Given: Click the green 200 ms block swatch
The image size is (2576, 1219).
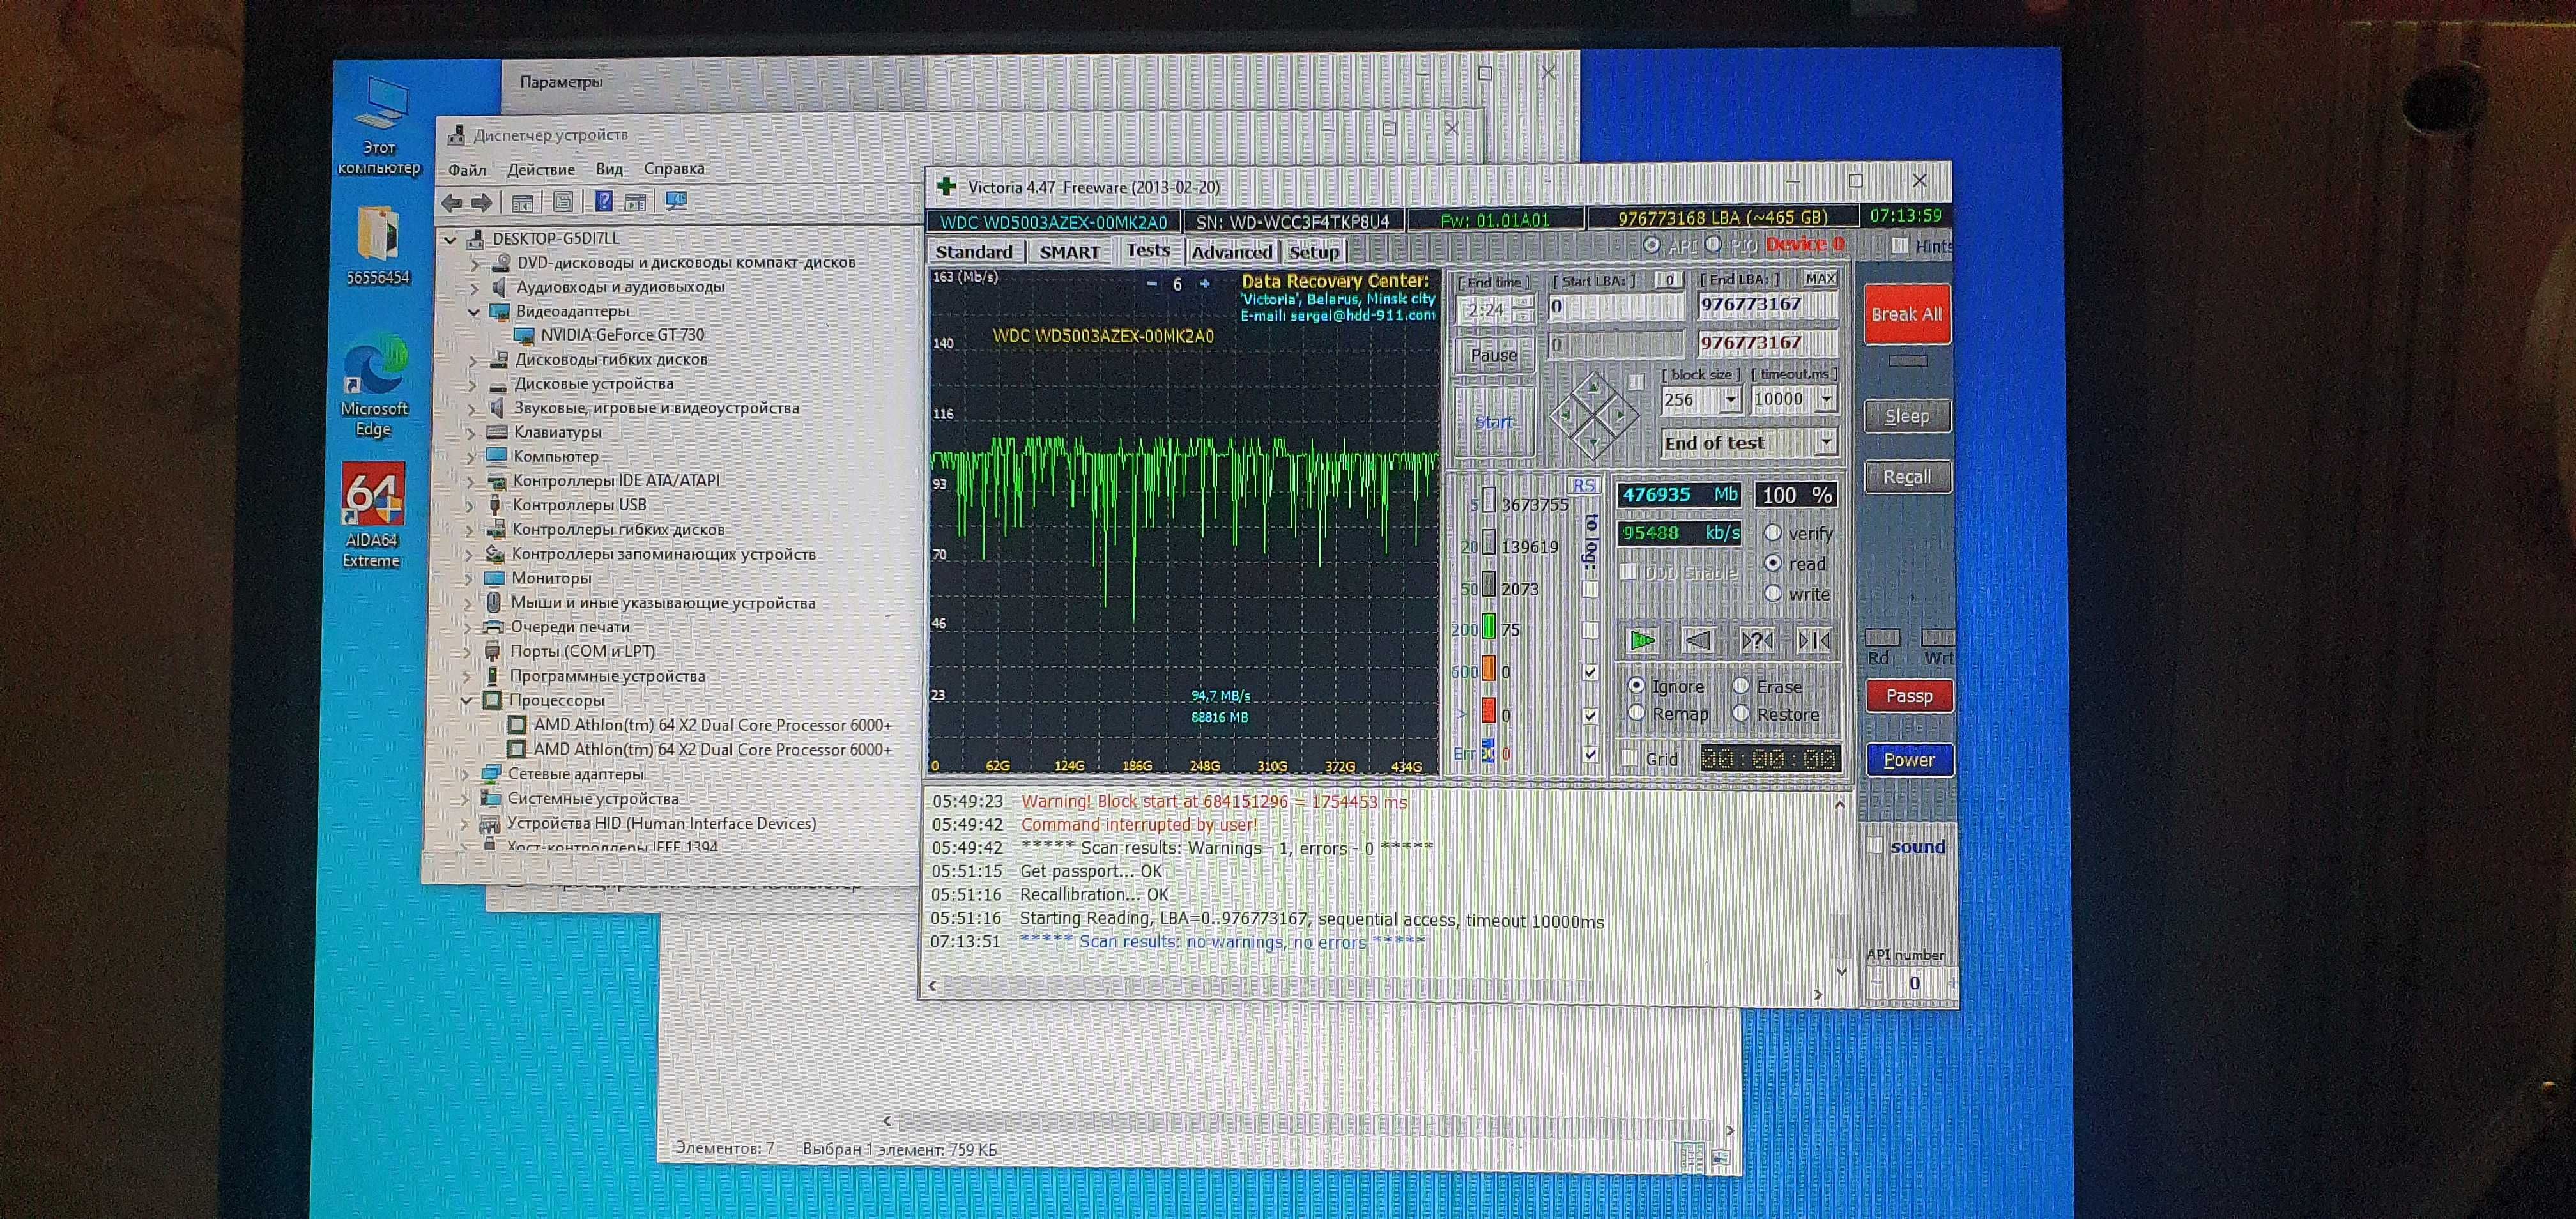Looking at the screenshot, I should (x=1488, y=628).
